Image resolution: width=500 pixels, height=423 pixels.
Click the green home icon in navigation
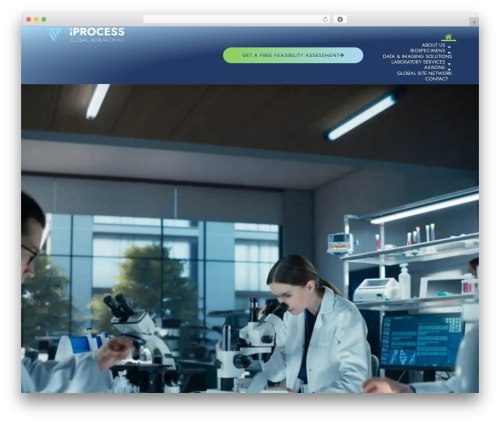[x=448, y=36]
